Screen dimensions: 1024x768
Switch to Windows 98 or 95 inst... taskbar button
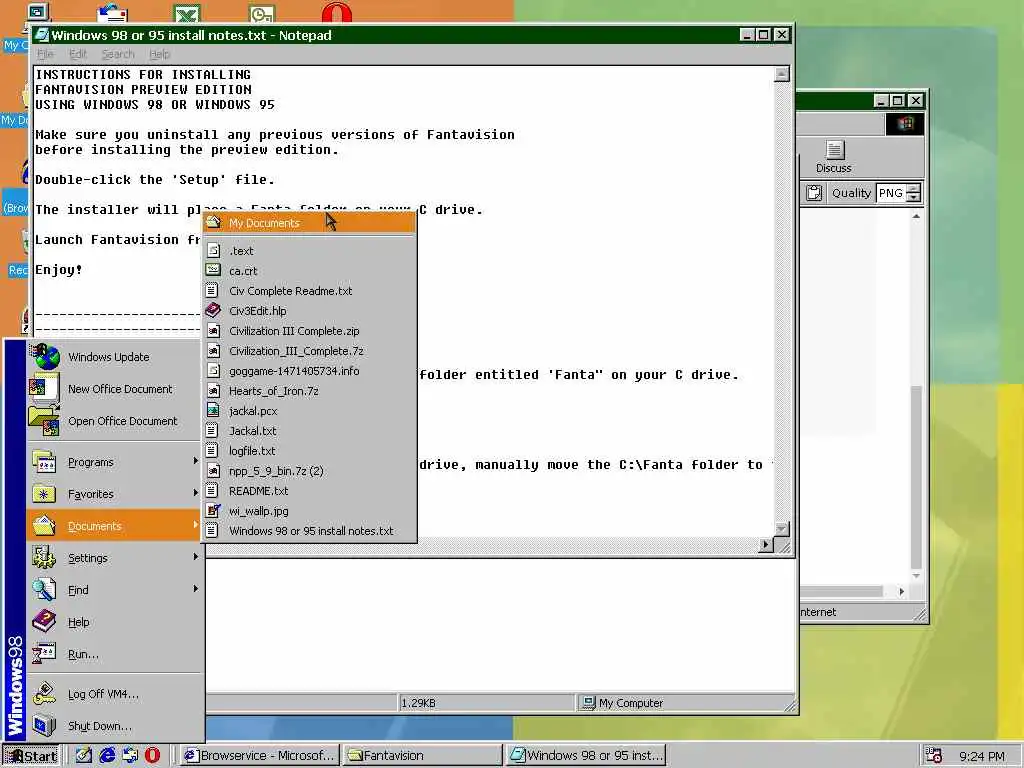tap(586, 756)
